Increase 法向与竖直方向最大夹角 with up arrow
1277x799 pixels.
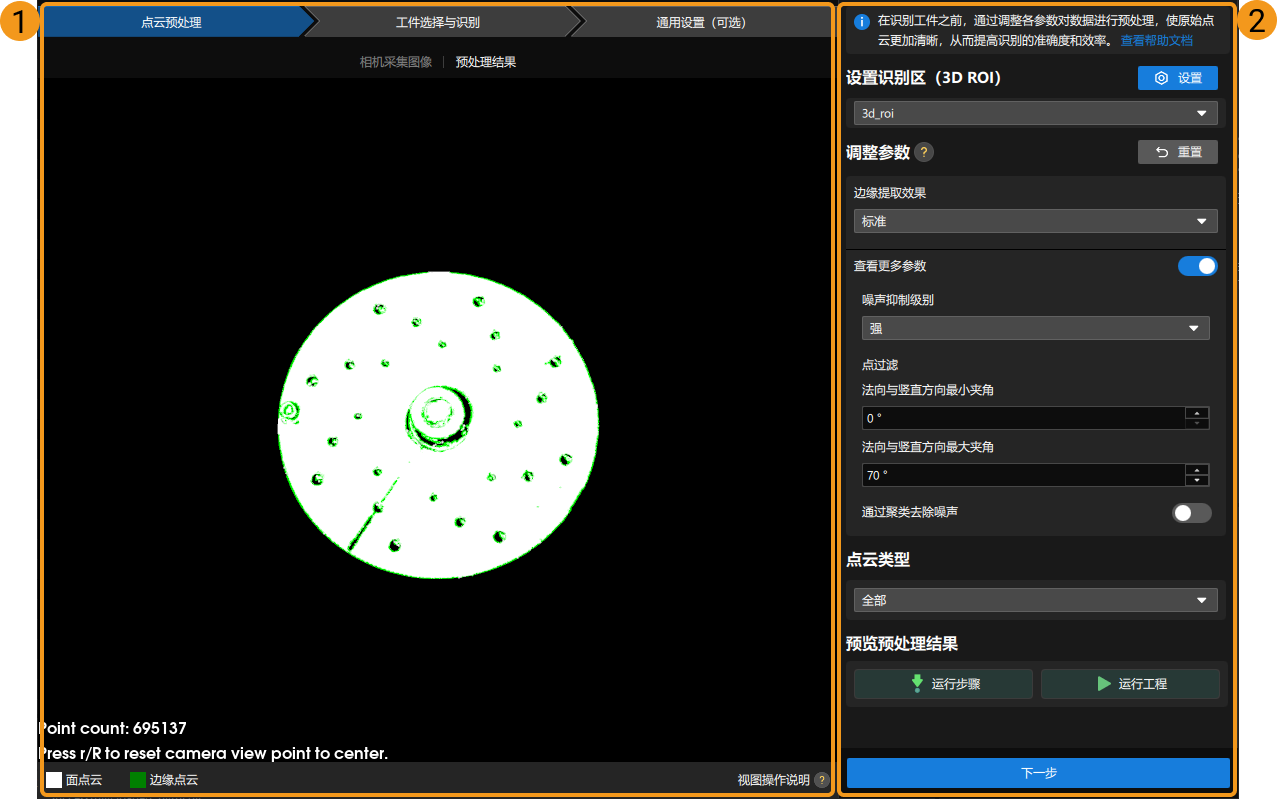point(1197,469)
